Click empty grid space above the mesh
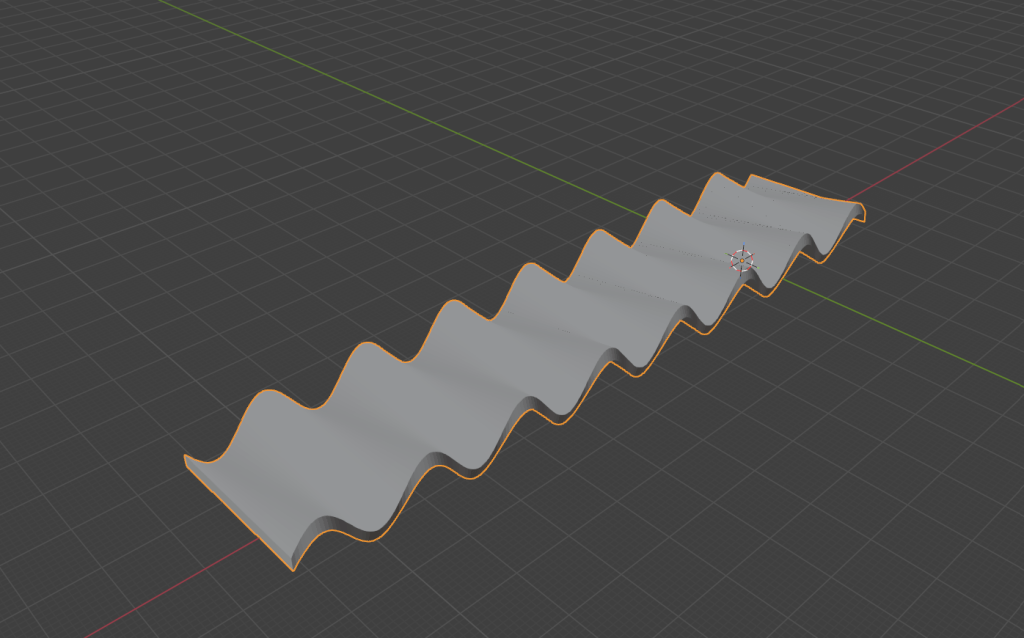The height and width of the screenshot is (638, 1024). coord(400,150)
